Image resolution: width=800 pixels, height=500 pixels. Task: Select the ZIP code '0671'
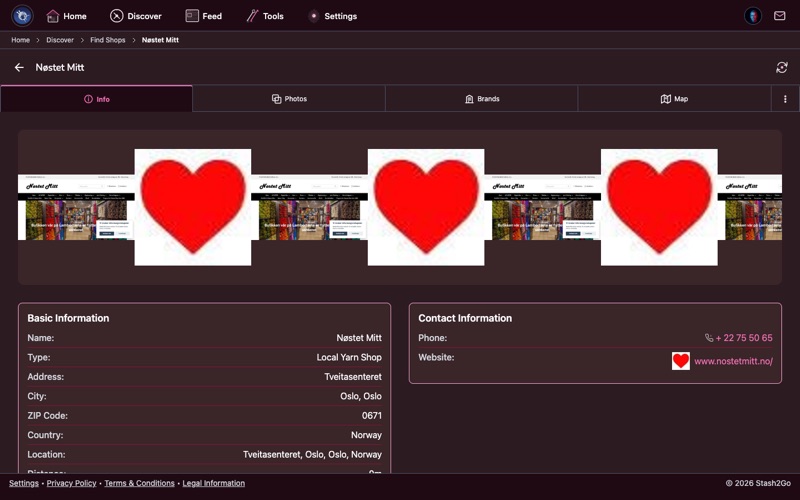pos(371,415)
